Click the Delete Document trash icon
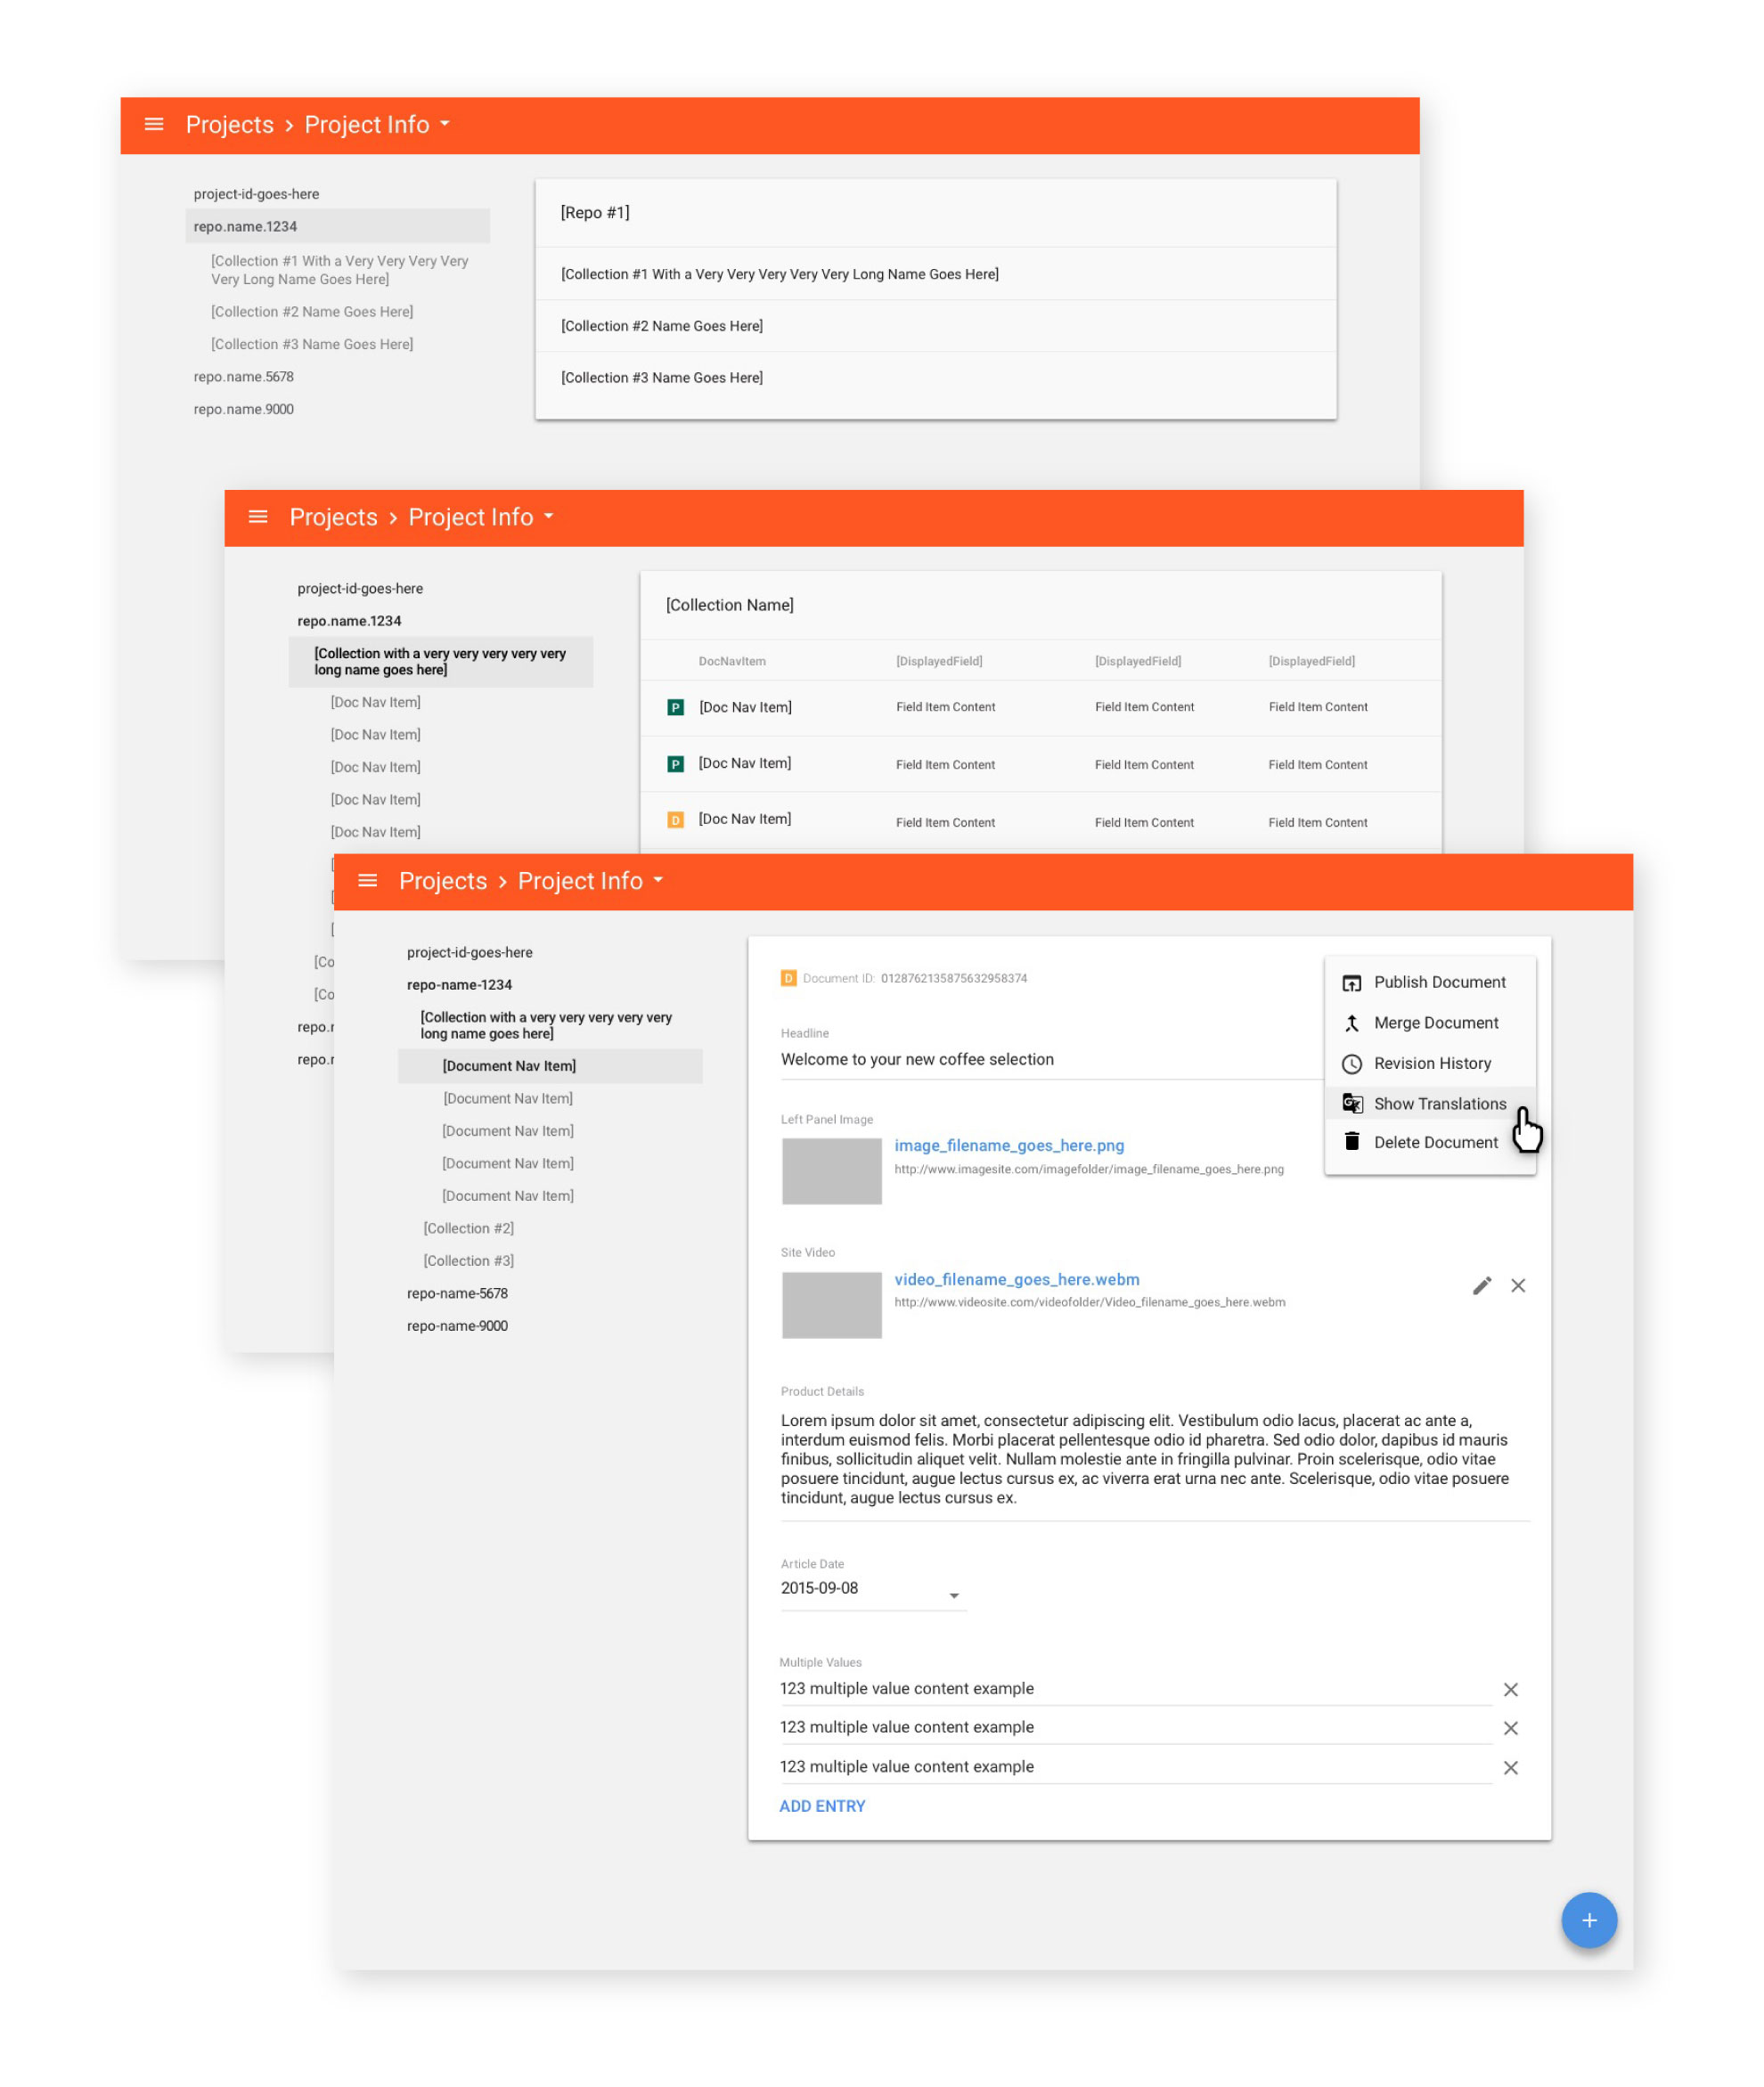Viewport: 1764px width, 2087px height. [1352, 1141]
